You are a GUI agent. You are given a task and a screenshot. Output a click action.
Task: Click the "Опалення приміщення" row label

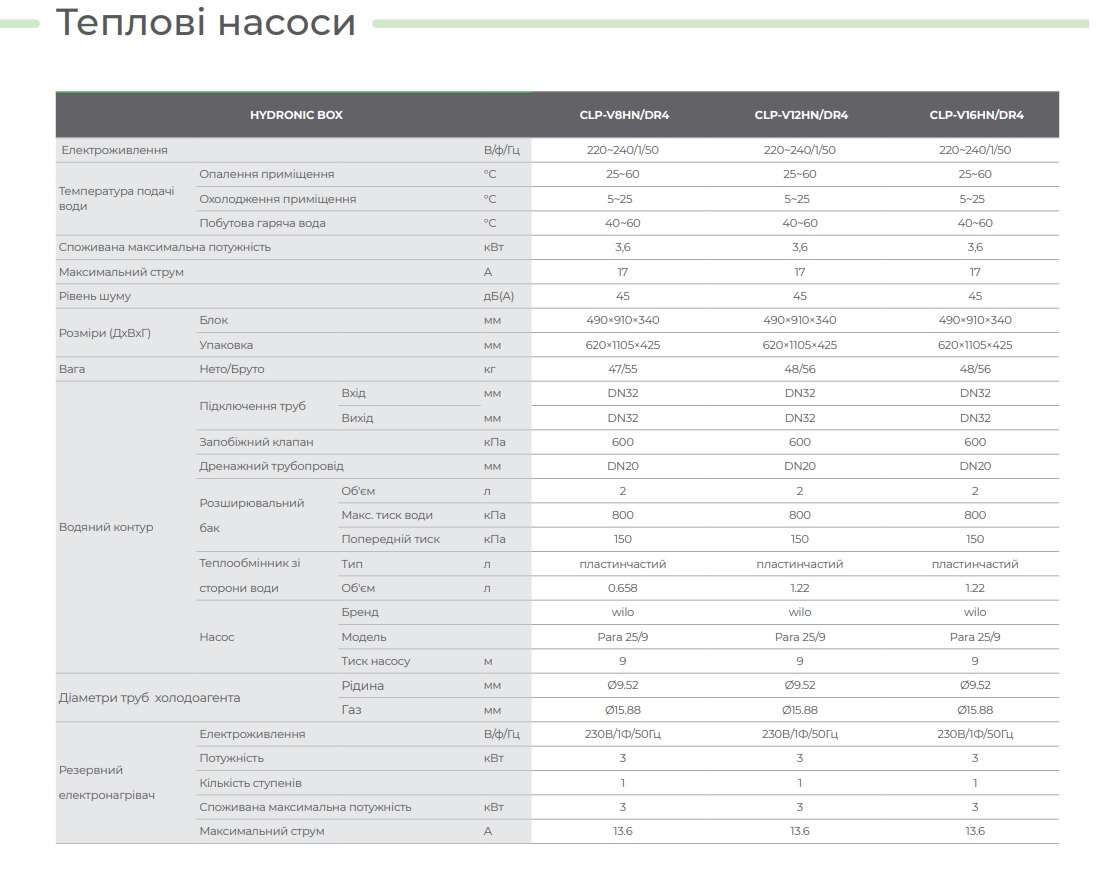point(266,174)
